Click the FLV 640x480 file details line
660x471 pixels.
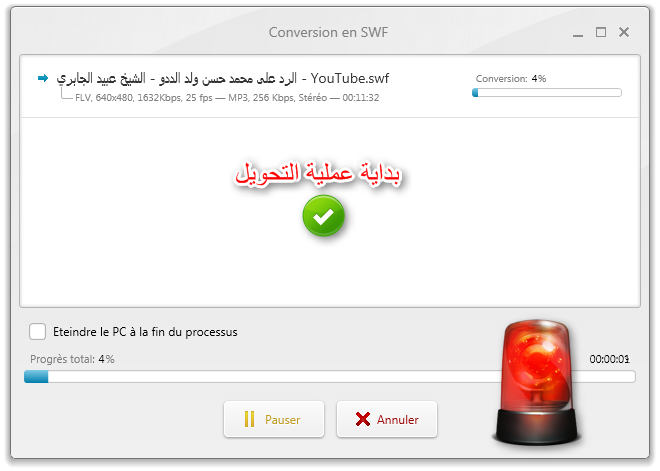coord(227,98)
